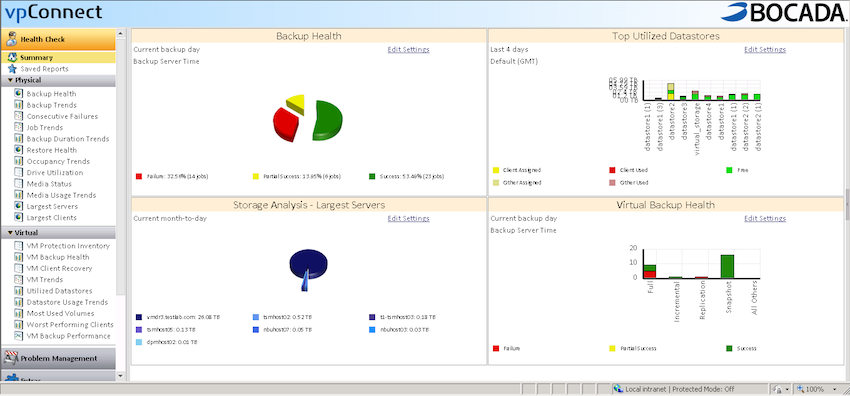Click the Job Trends icon
This screenshot has height=396, width=850.
pyautogui.click(x=18, y=128)
